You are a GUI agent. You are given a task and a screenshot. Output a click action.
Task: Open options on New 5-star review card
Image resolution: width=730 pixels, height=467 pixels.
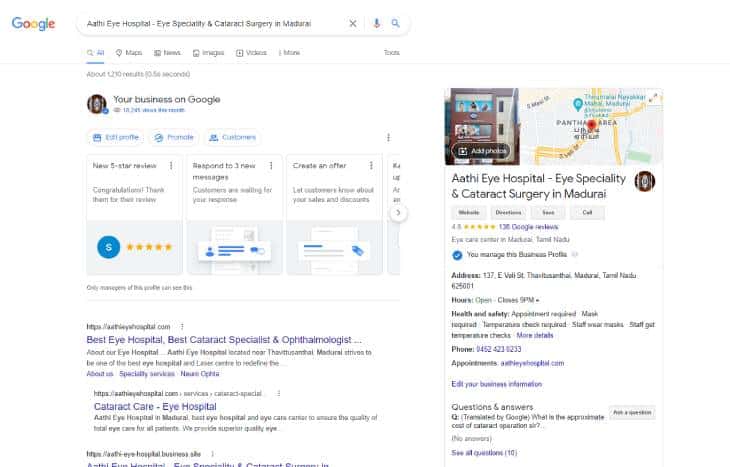click(x=171, y=166)
